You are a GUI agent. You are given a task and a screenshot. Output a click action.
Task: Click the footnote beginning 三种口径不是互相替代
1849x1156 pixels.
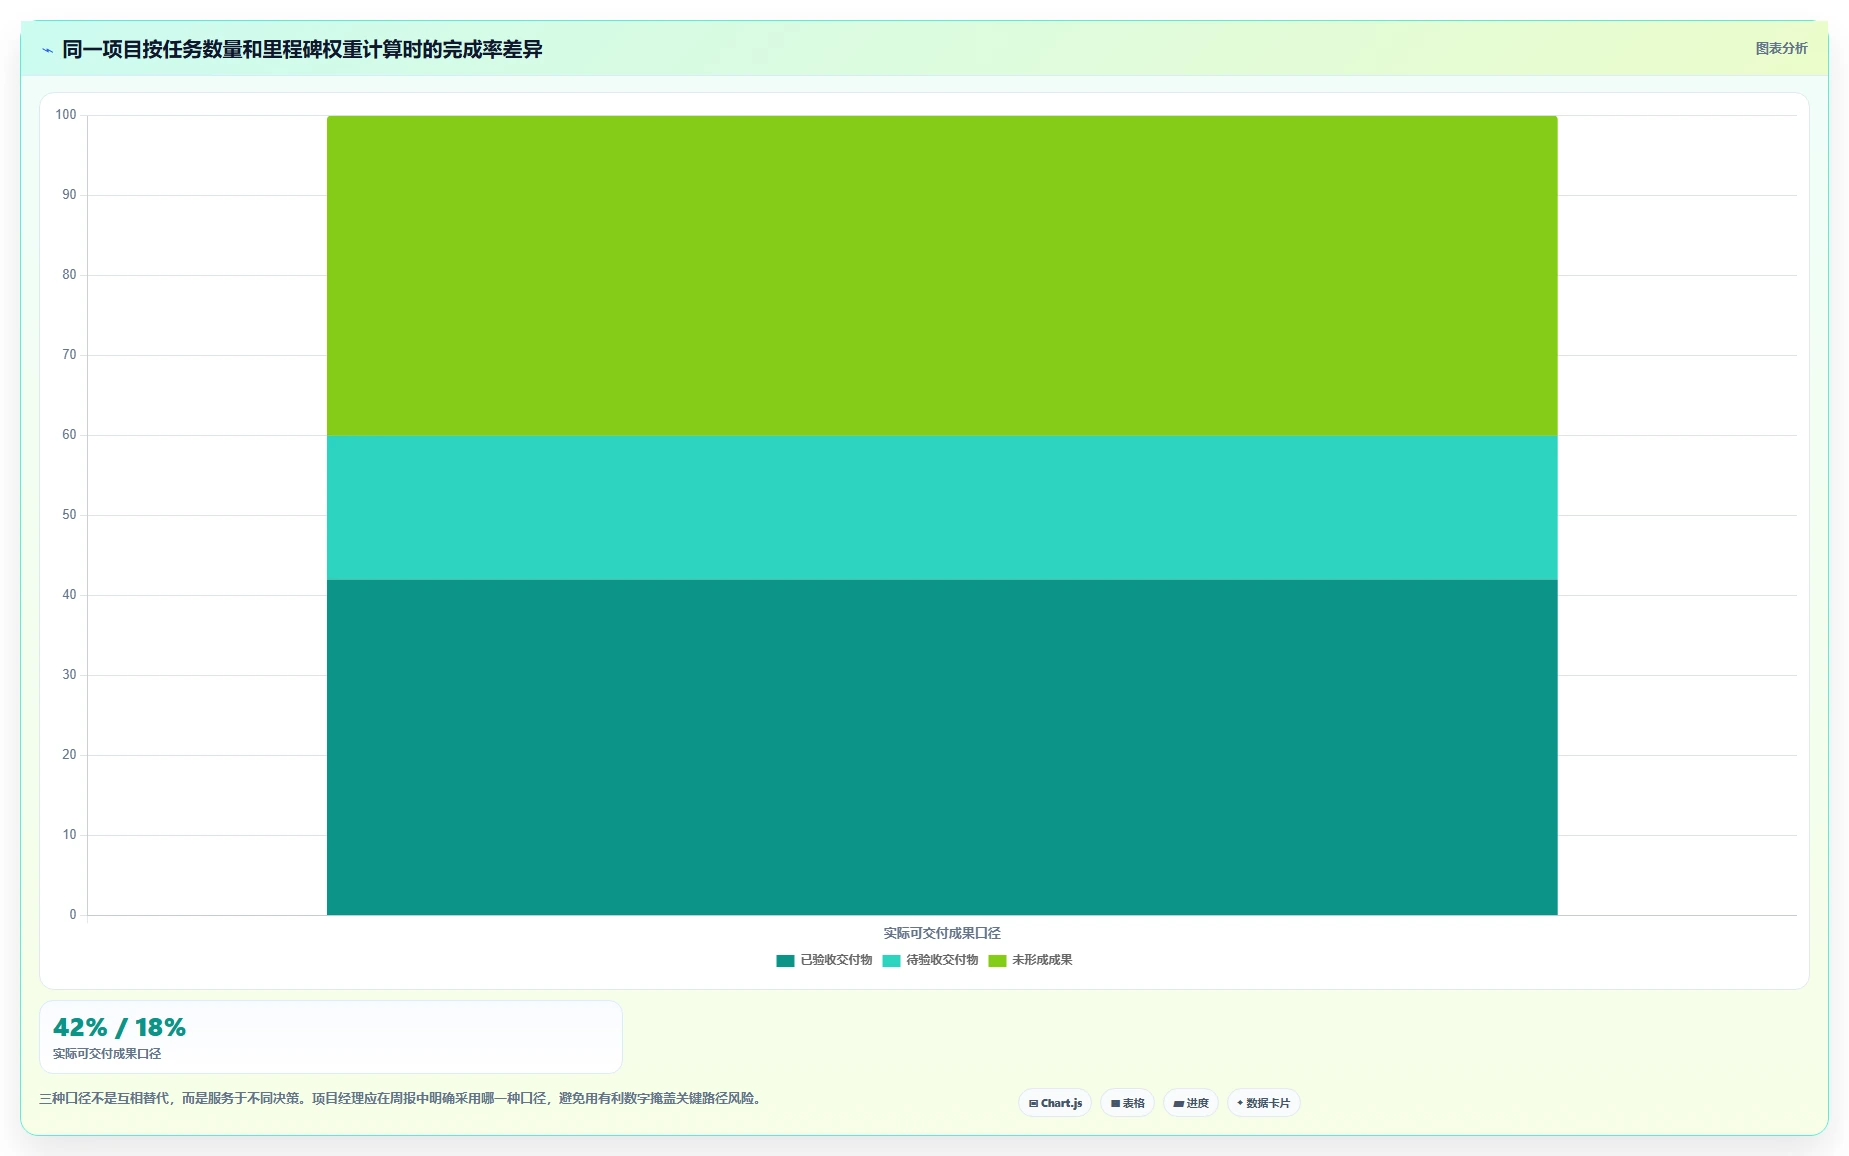[x=403, y=1098]
